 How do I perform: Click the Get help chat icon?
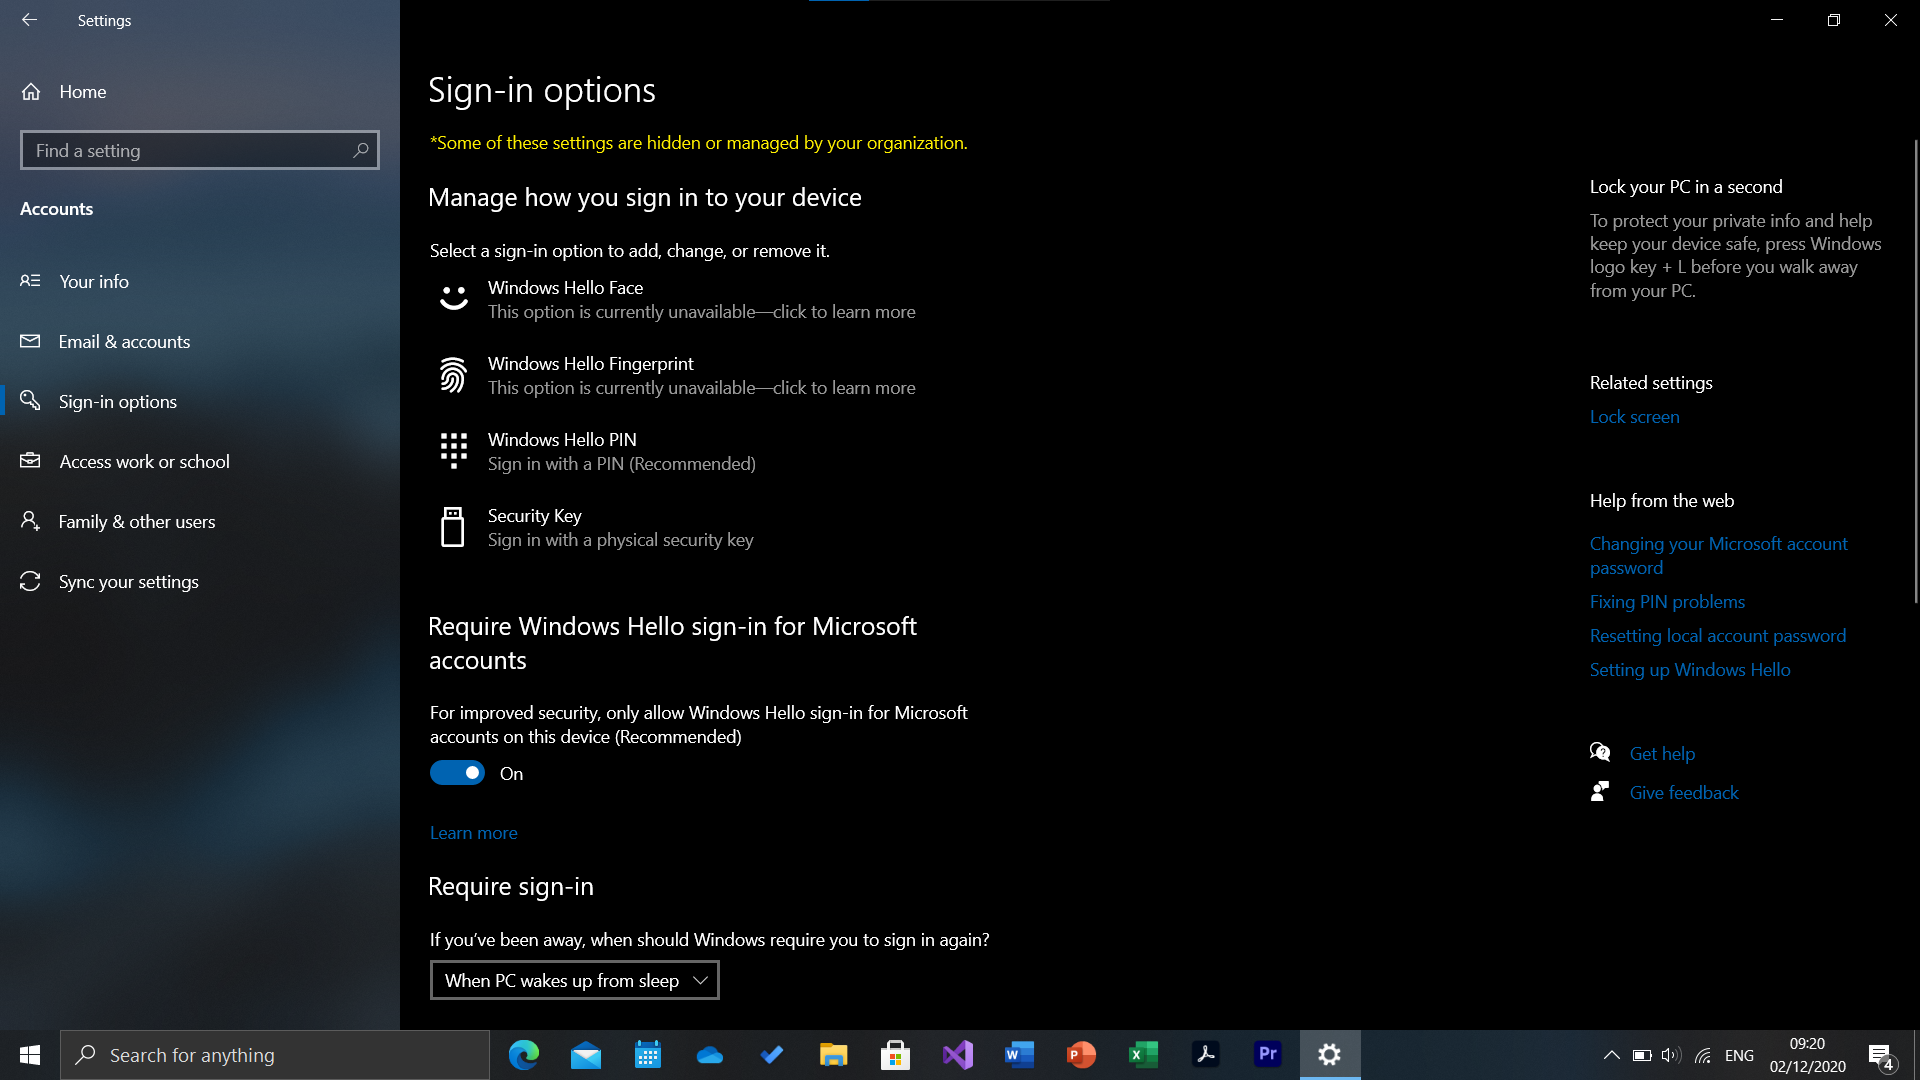[1600, 752]
